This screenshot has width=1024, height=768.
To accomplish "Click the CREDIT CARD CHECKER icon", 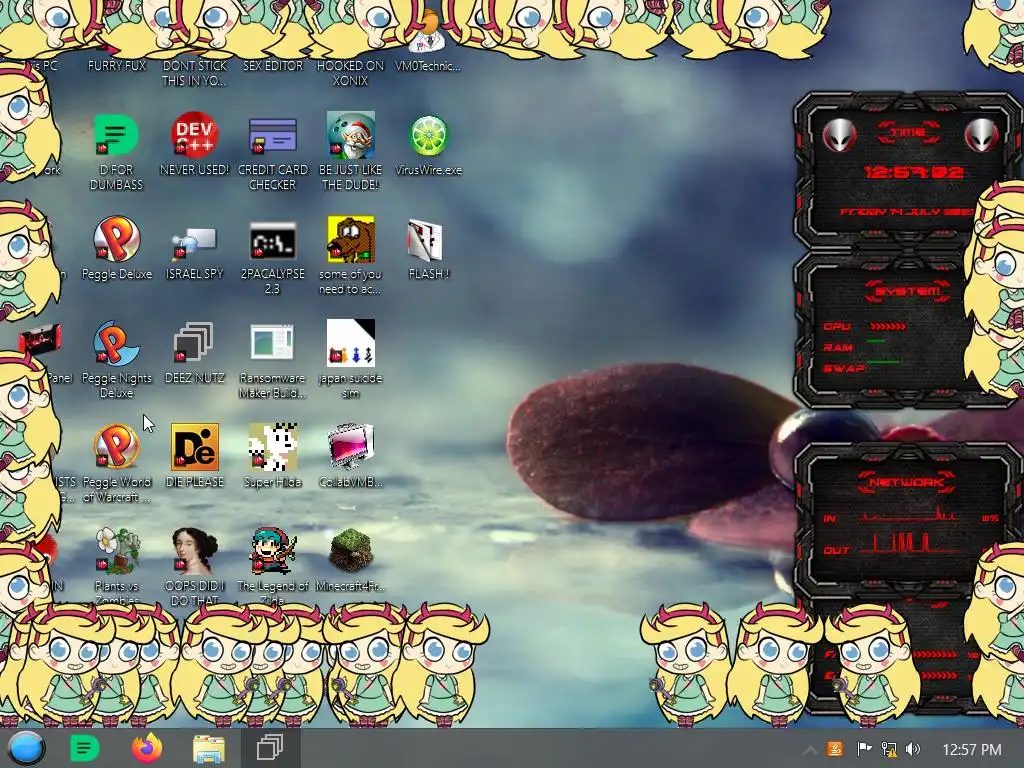I will [272, 136].
